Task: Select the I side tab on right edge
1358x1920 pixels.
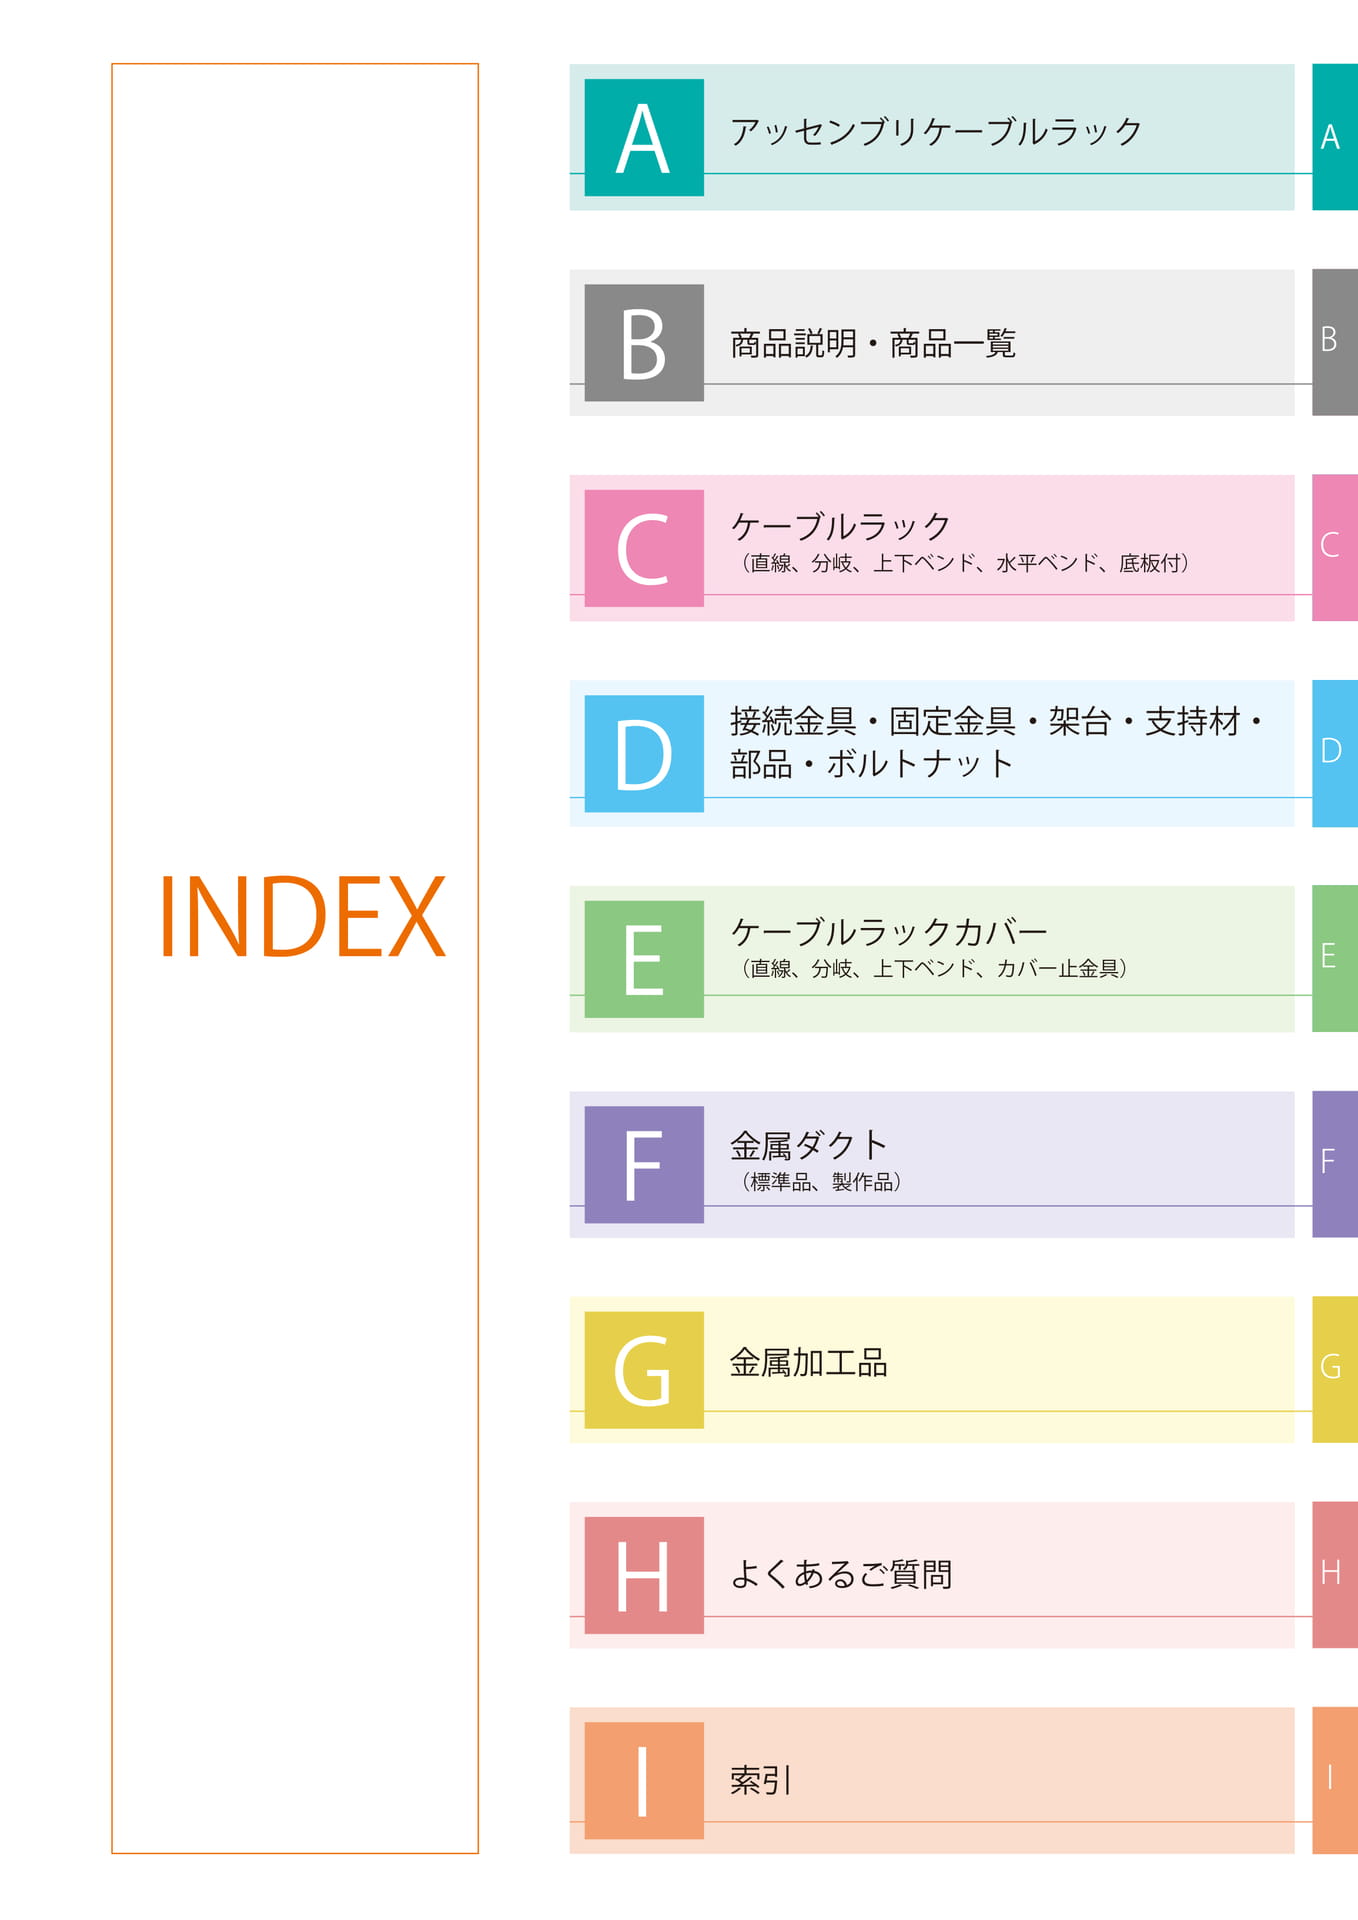Action: click(x=1335, y=1780)
